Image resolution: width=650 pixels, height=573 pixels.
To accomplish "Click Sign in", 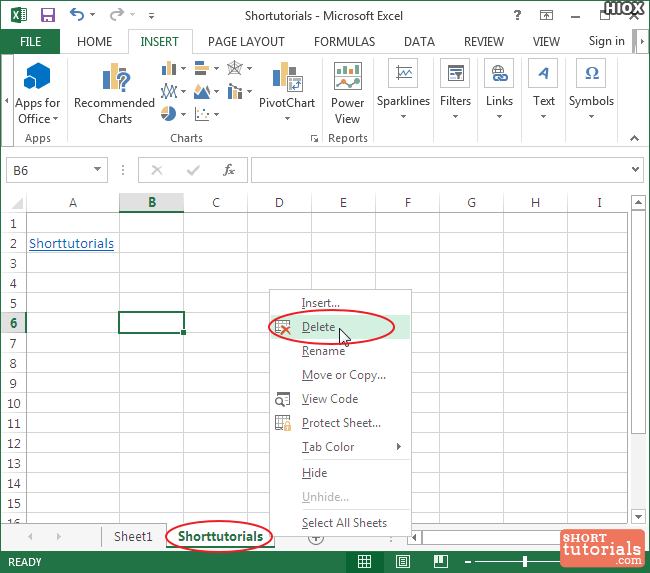I will pyautogui.click(x=606, y=41).
